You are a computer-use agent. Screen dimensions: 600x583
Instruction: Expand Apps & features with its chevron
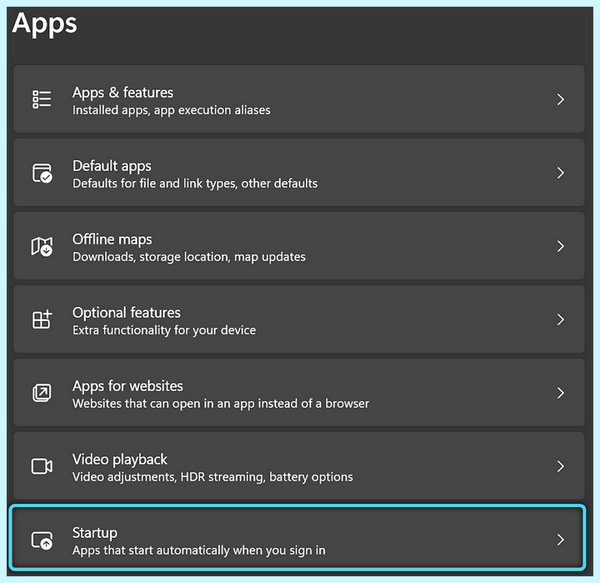[561, 99]
